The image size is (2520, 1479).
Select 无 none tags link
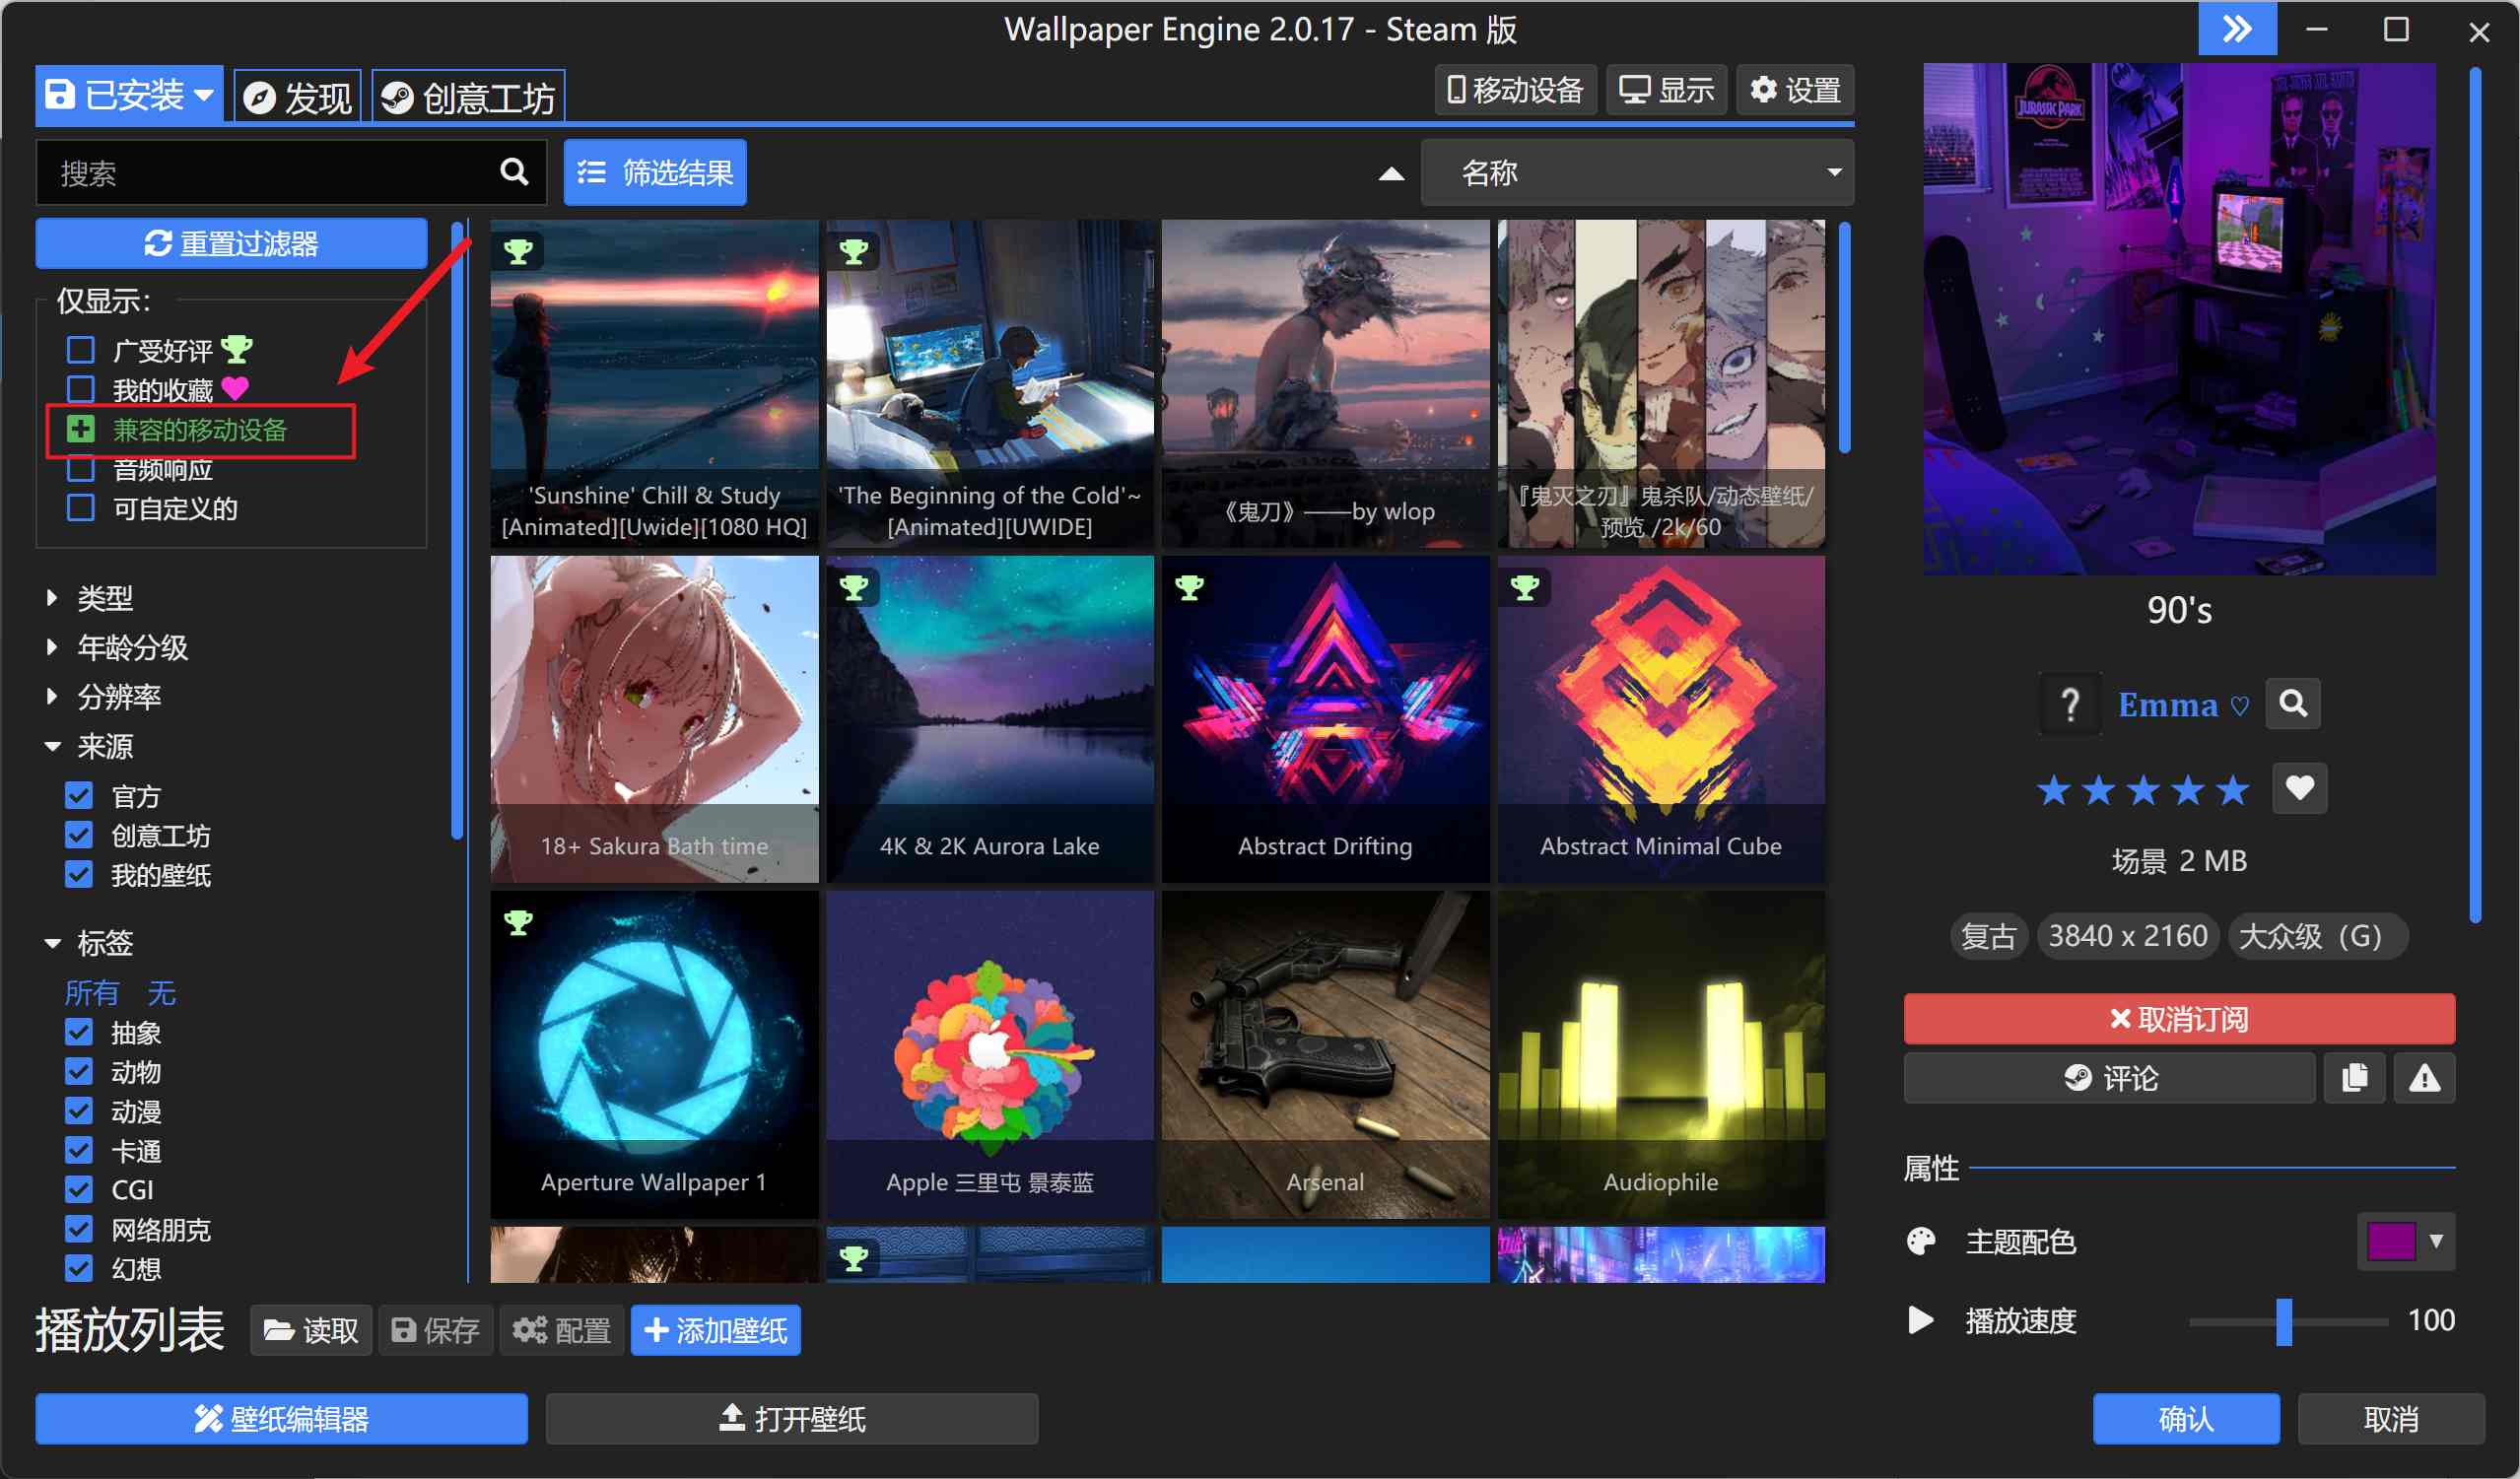pos(161,992)
